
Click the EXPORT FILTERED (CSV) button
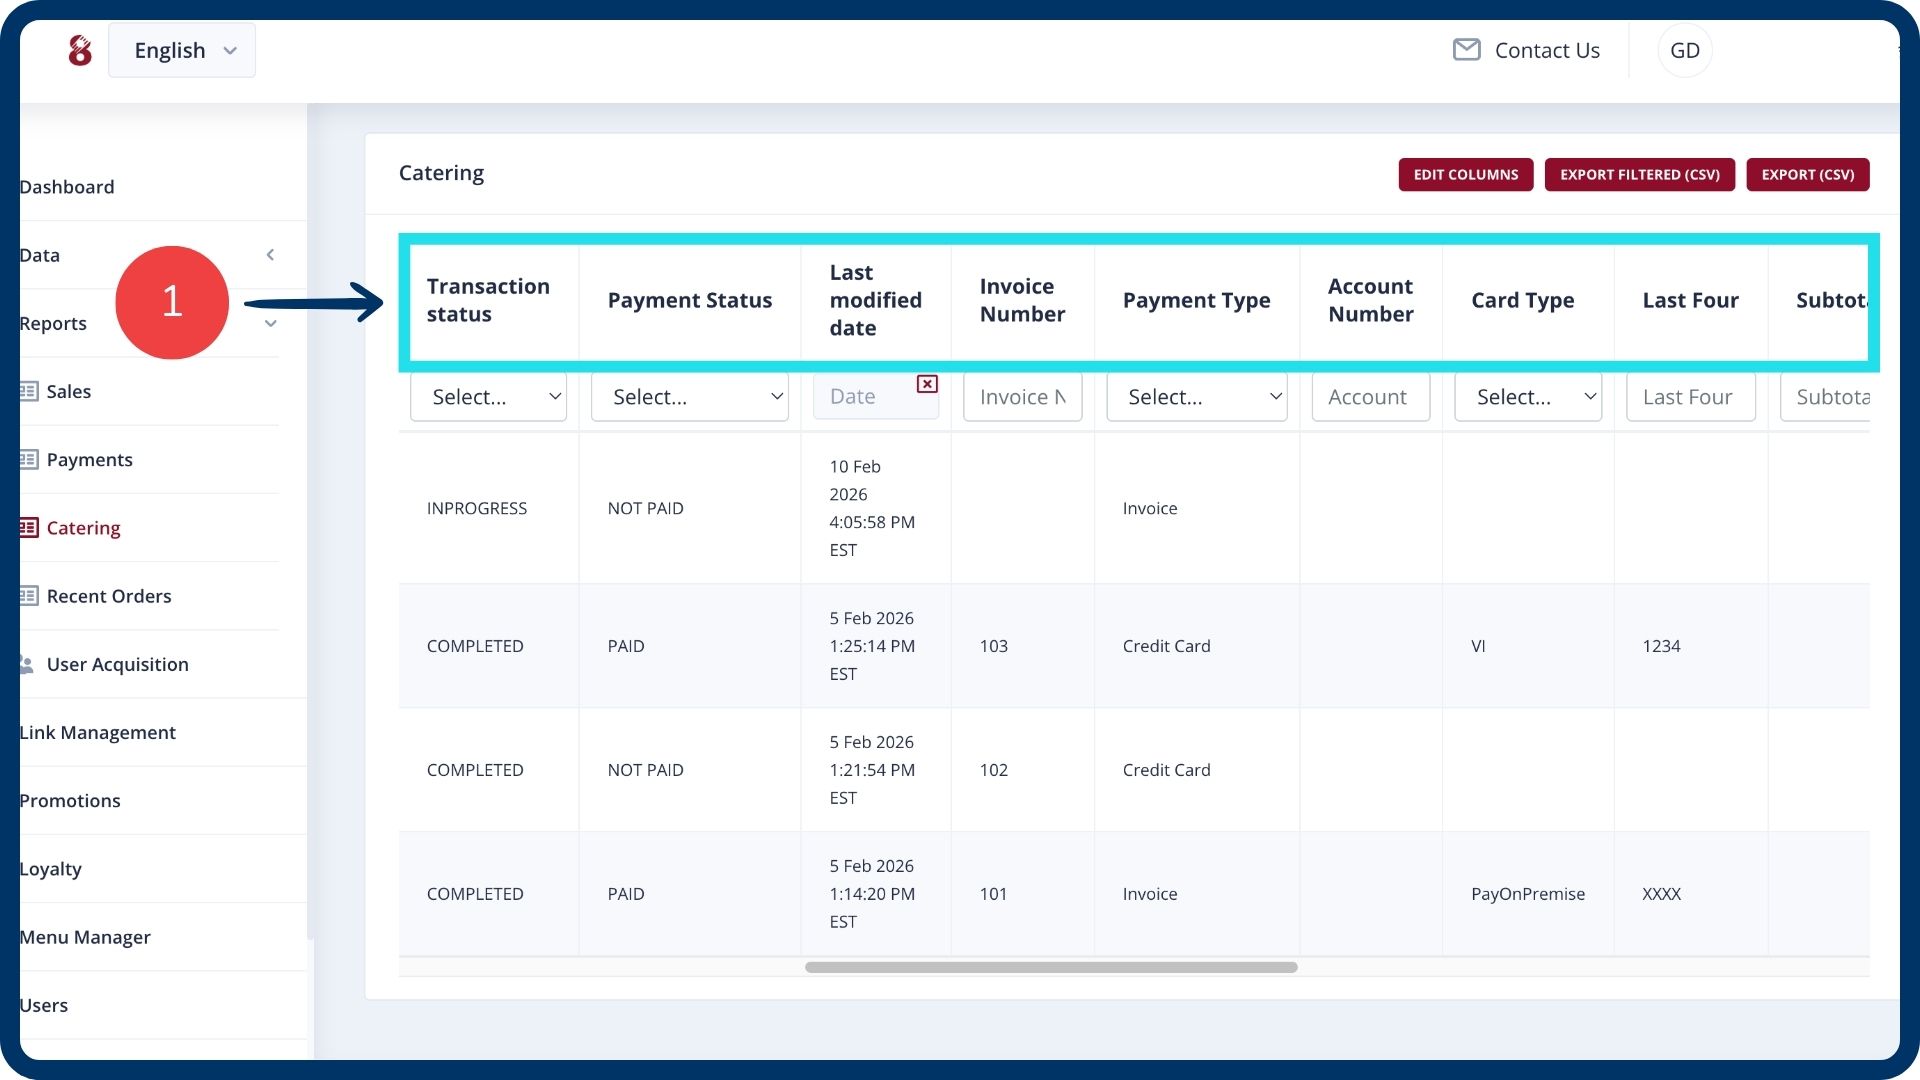1639,174
